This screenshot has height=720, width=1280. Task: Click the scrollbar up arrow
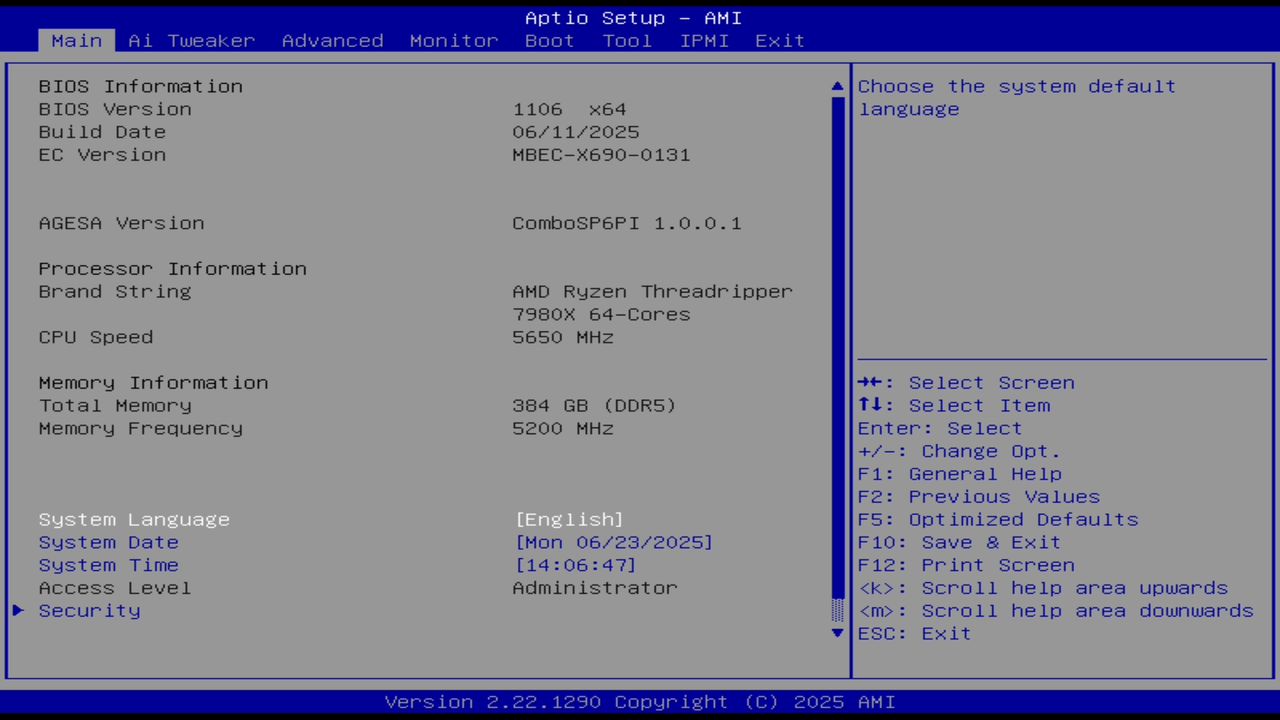pos(837,86)
